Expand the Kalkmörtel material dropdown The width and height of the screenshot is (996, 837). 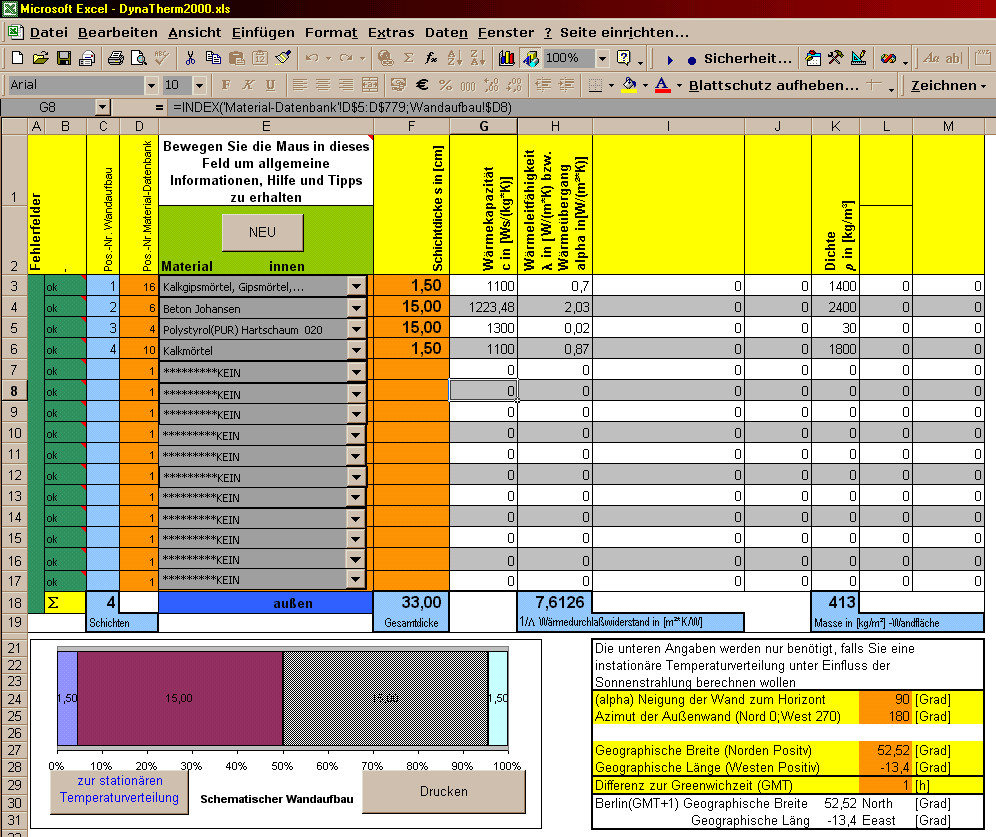point(356,350)
